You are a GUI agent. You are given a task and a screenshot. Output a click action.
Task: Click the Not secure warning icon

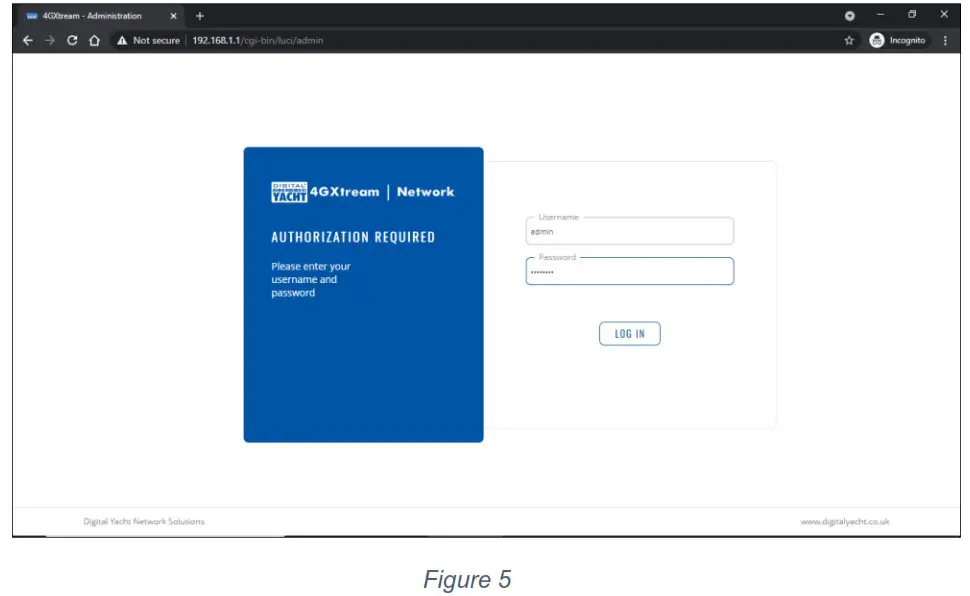122,40
